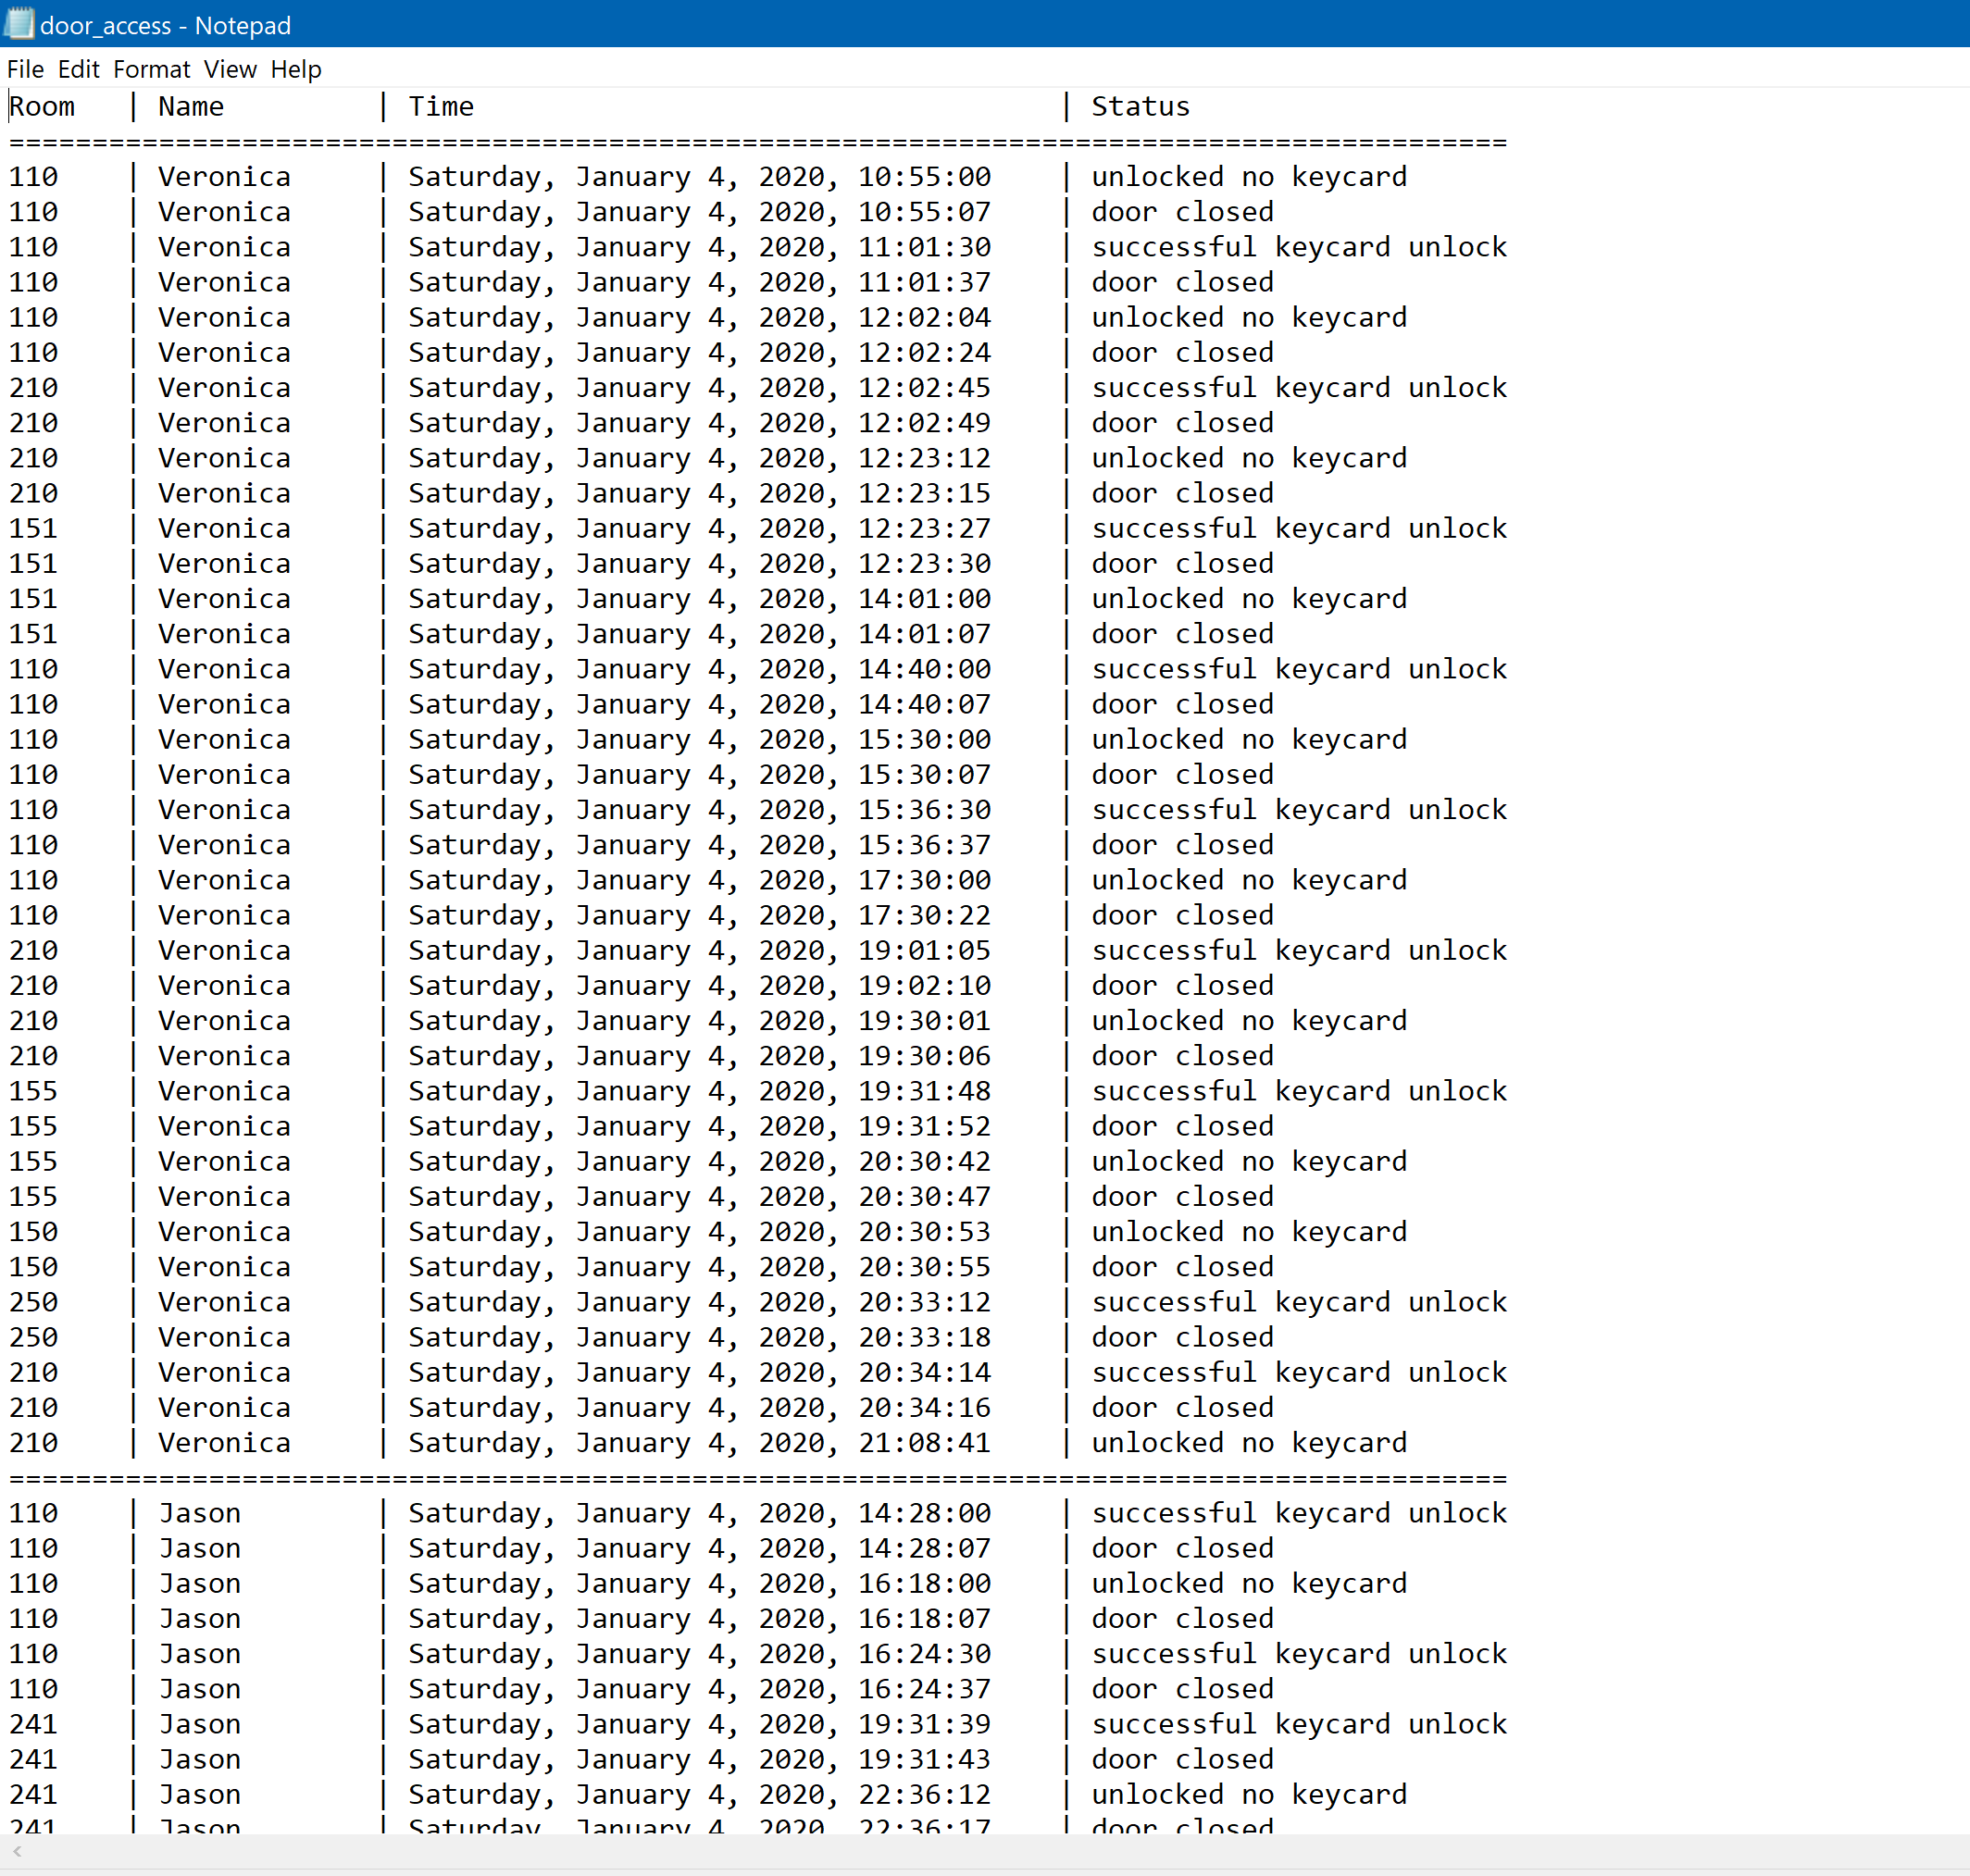Viewport: 1970px width, 1876px height.
Task: Click the door_access - Notepad title bar text
Action: tap(165, 25)
